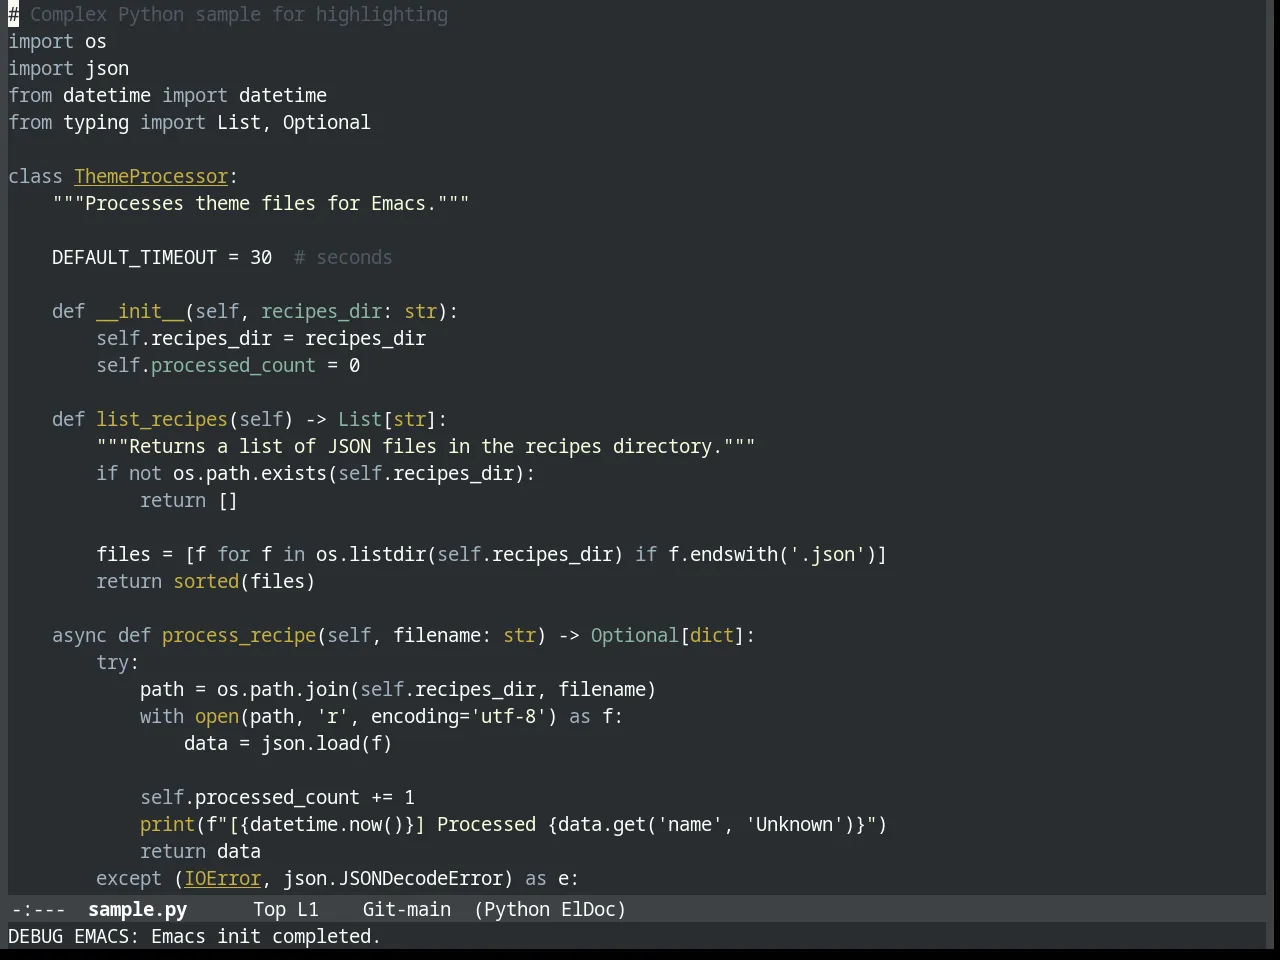Click the class docstring 'Processes theme files for Emacs.'
The width and height of the screenshot is (1280, 960).
coord(261,203)
